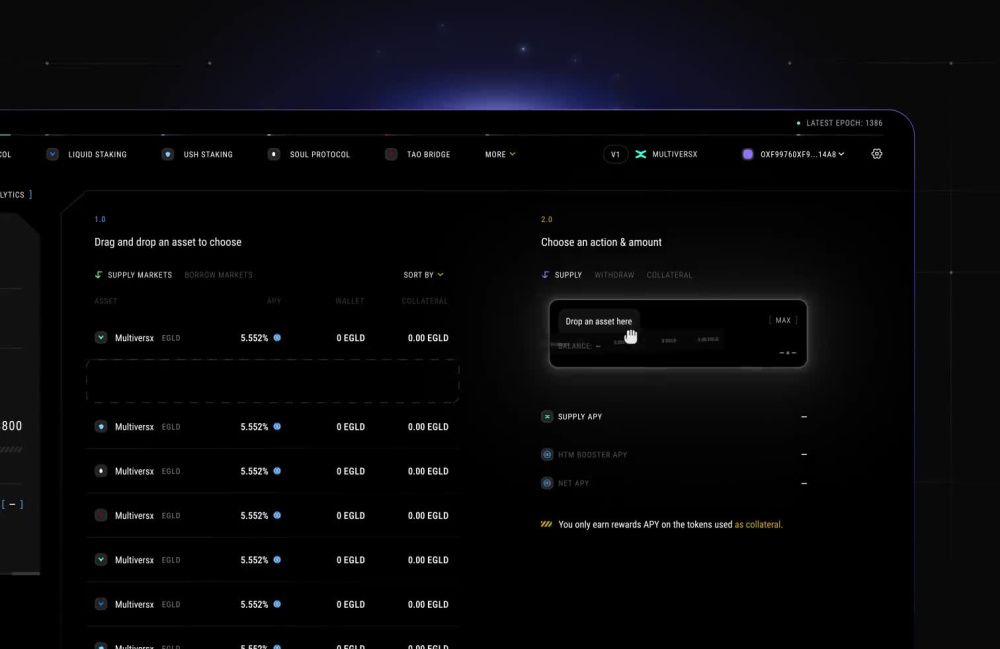
Task: Open the Liquid Staking page
Action: pos(98,154)
